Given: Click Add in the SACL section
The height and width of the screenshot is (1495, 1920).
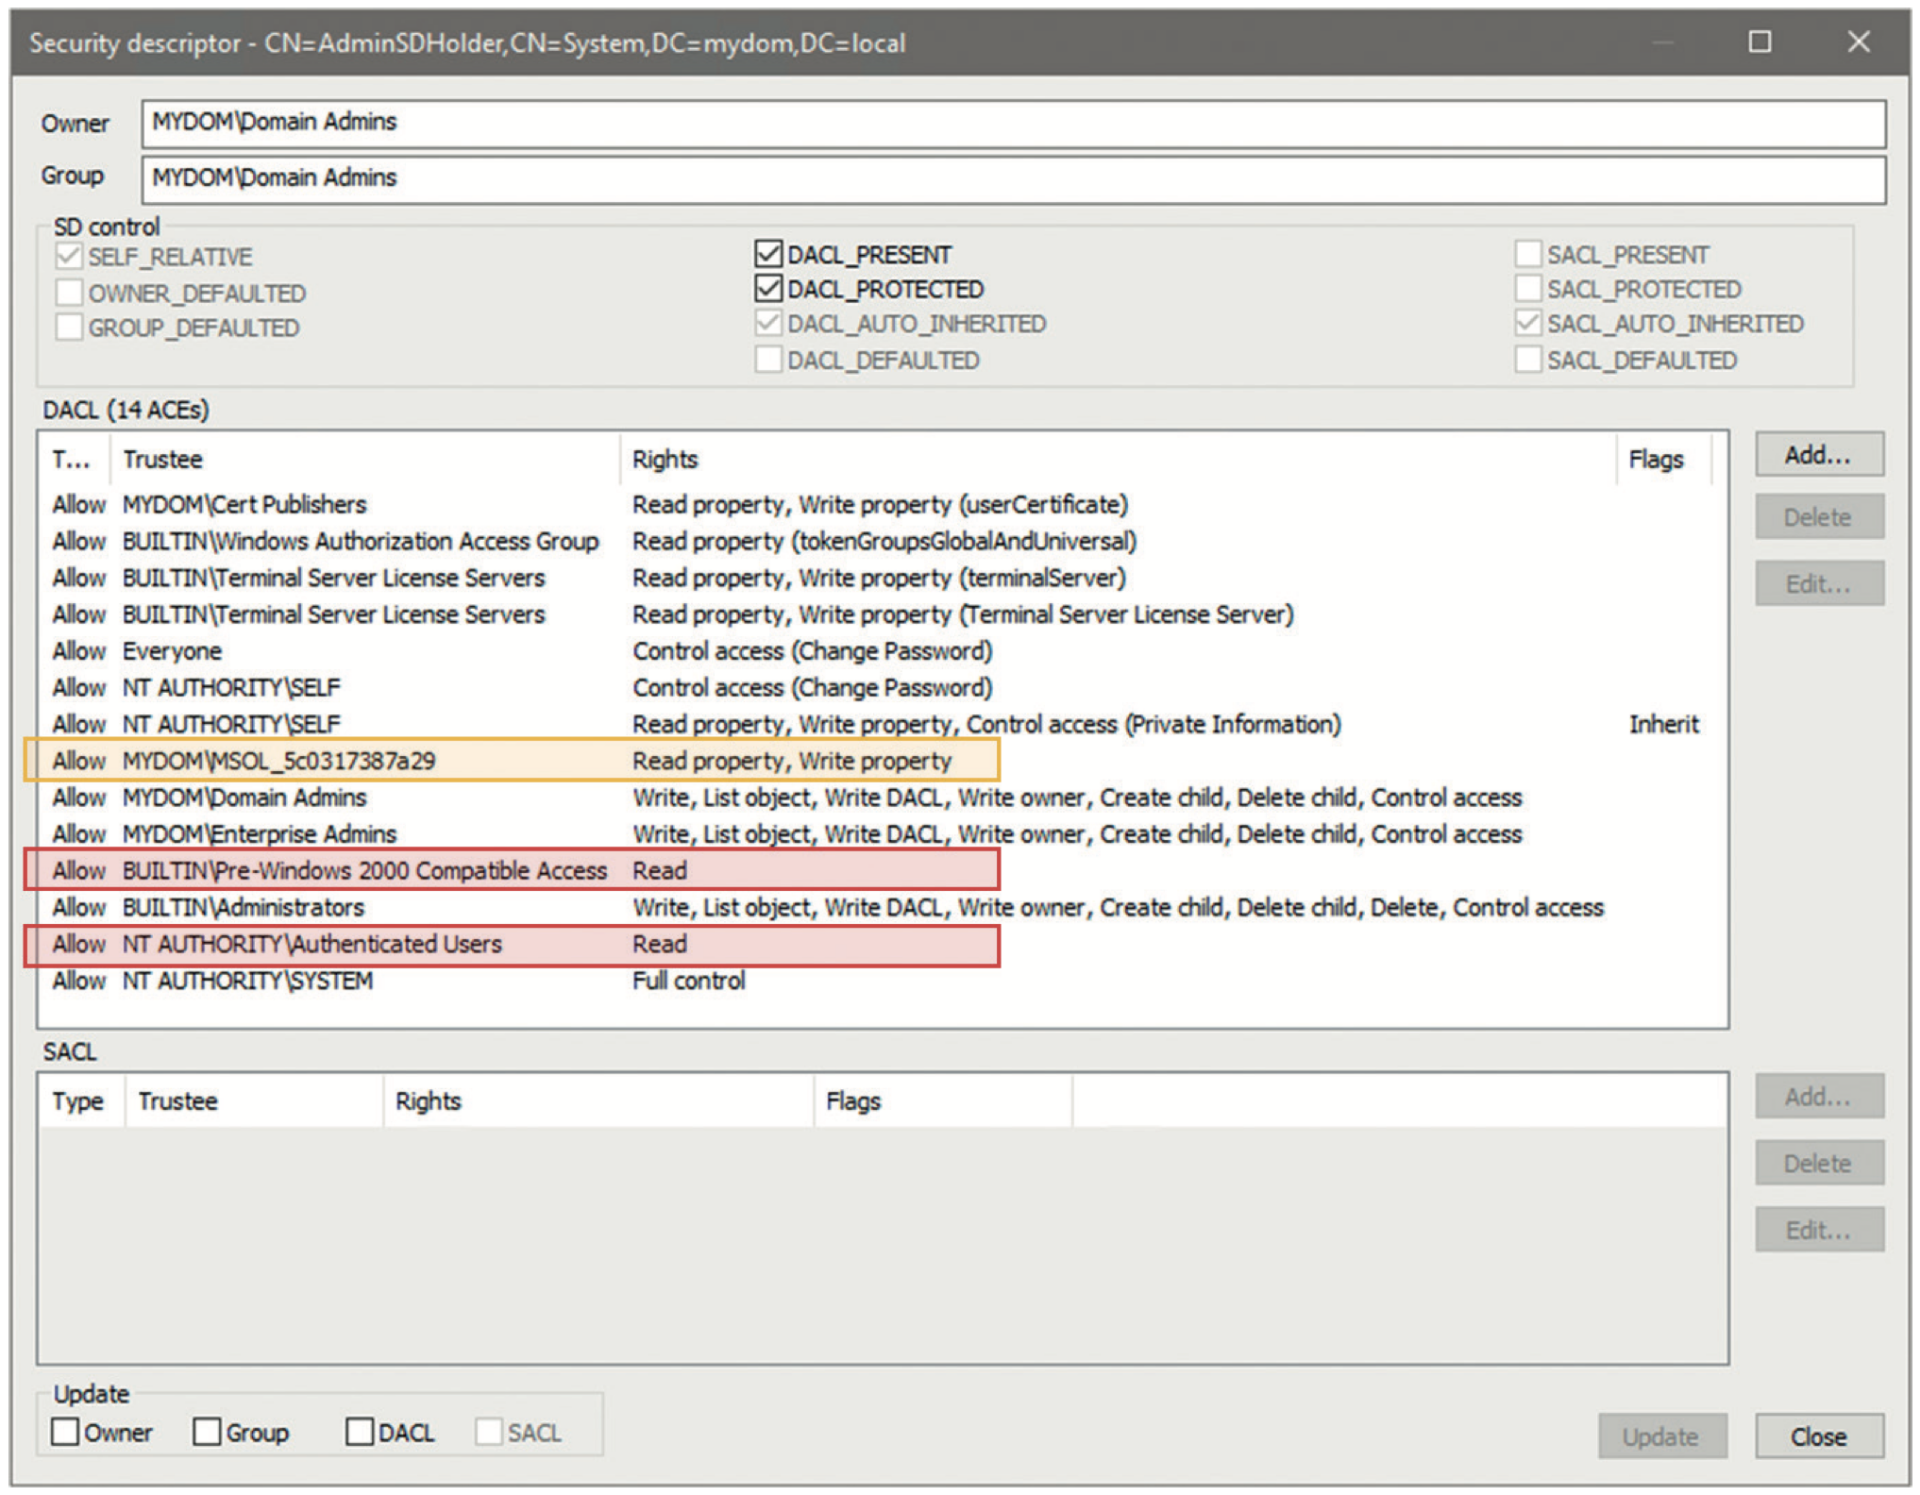Looking at the screenshot, I should point(1818,1096).
